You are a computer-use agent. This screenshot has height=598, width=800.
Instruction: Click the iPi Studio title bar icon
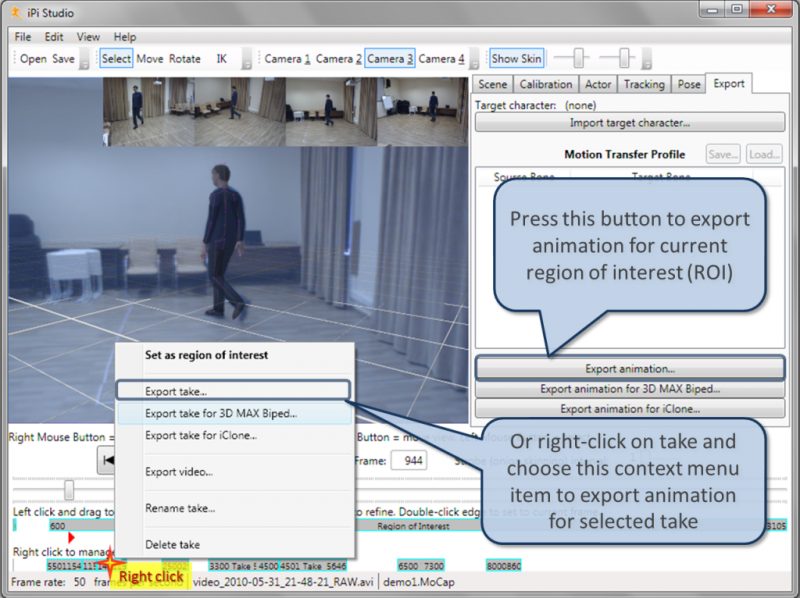click(x=16, y=13)
